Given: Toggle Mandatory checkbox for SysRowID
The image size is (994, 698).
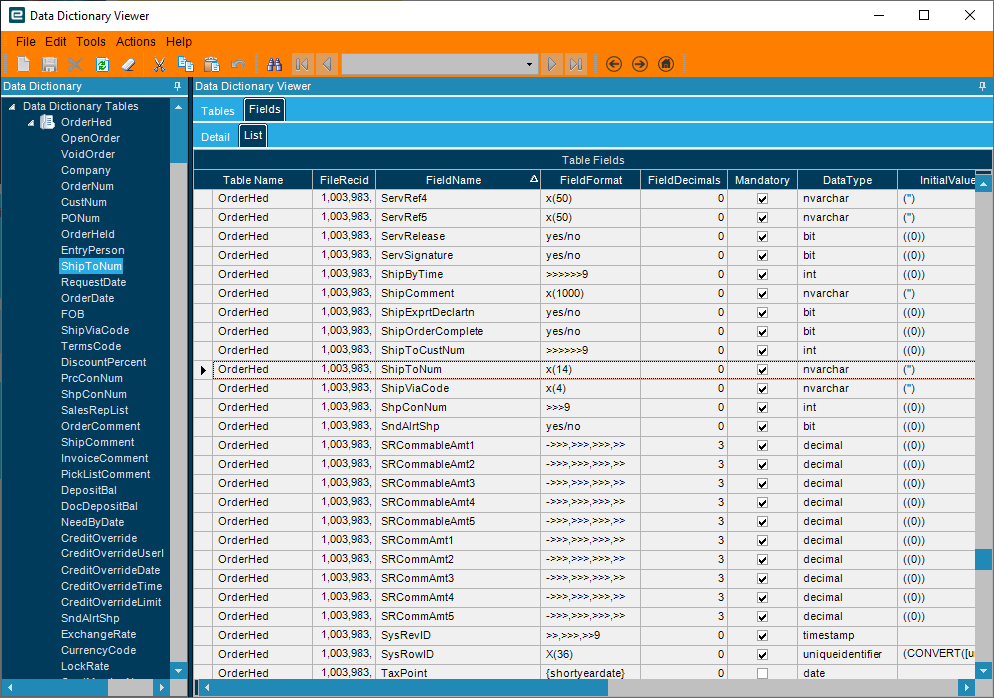Looking at the screenshot, I should pyautogui.click(x=763, y=655).
